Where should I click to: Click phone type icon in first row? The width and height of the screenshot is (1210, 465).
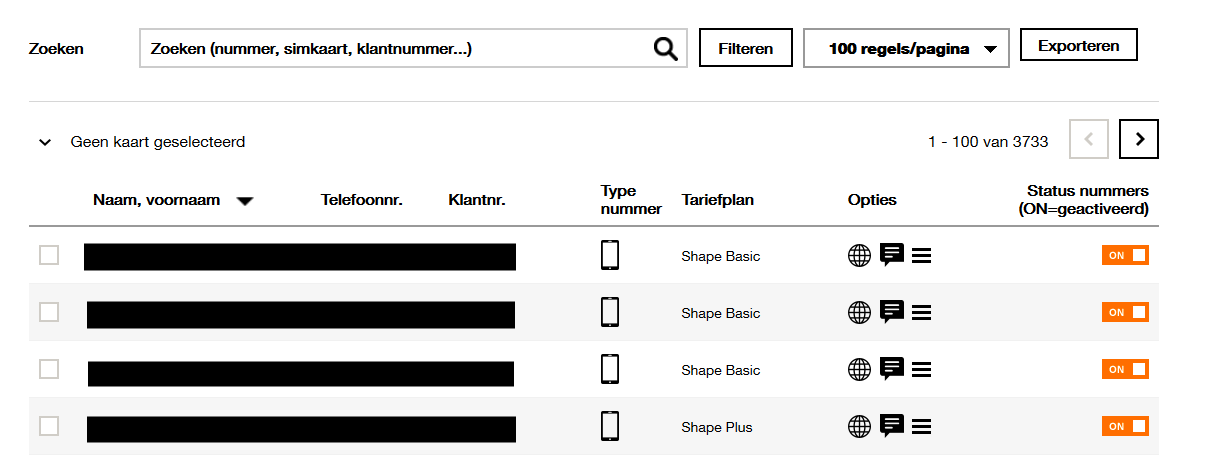[610, 255]
